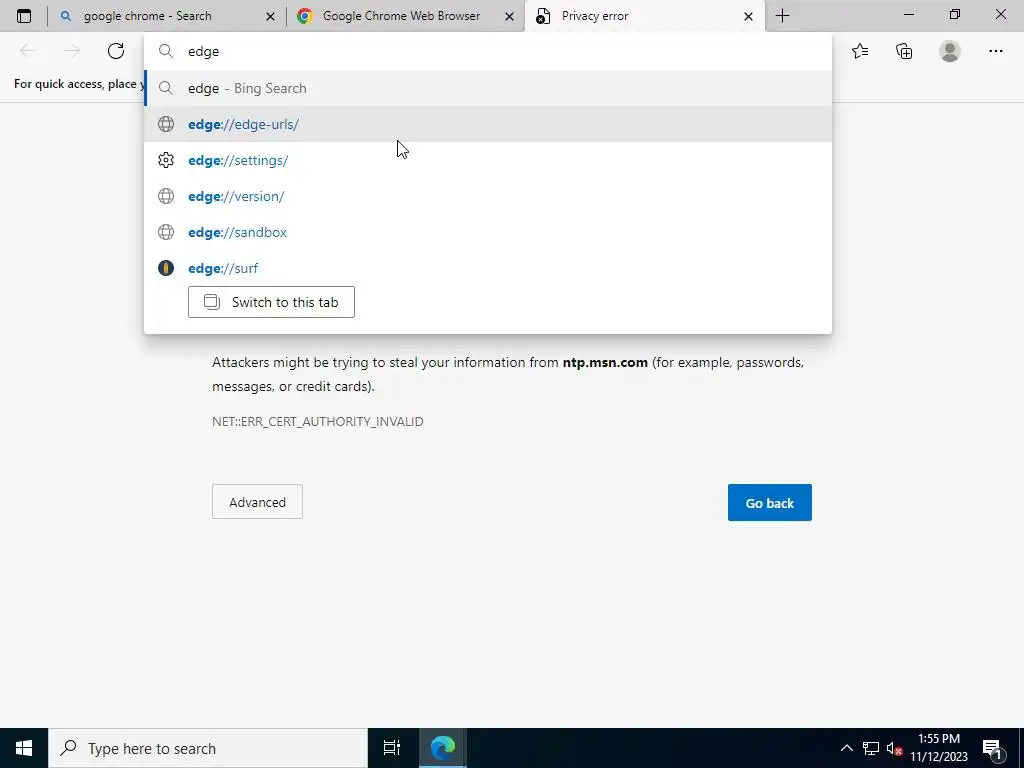Click the Privacy error tab page icon
The height and width of the screenshot is (768, 1024).
click(x=543, y=16)
